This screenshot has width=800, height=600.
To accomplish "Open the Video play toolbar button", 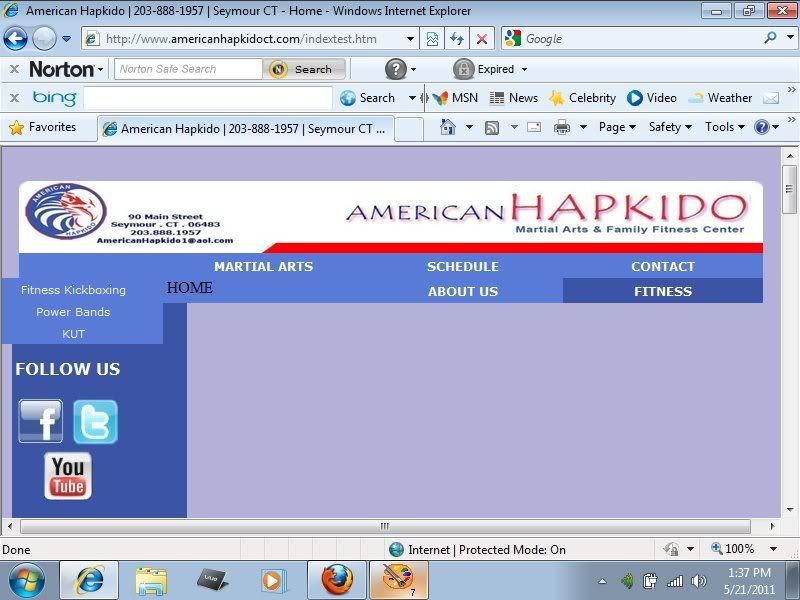I will 652,98.
